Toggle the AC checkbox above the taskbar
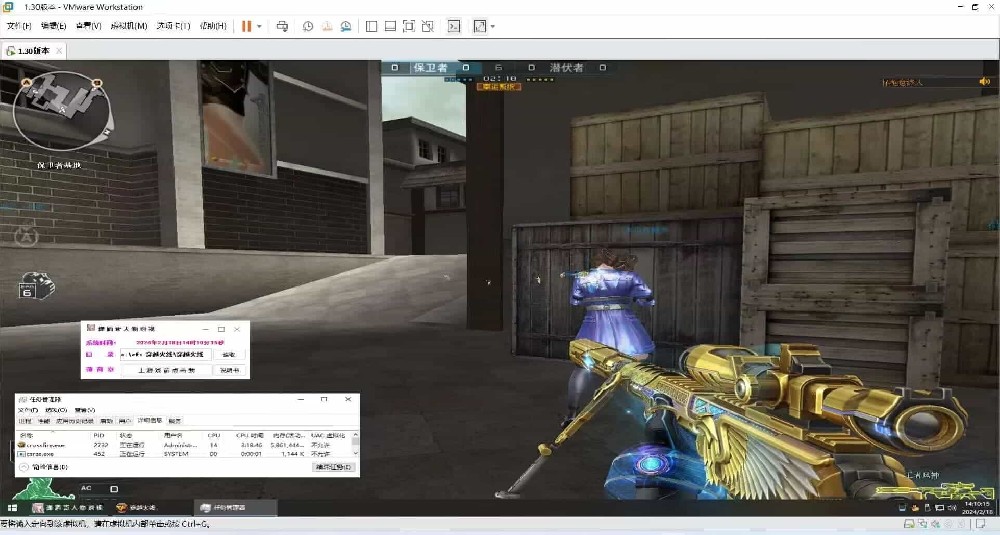This screenshot has height=535, width=1000. [x=114, y=489]
